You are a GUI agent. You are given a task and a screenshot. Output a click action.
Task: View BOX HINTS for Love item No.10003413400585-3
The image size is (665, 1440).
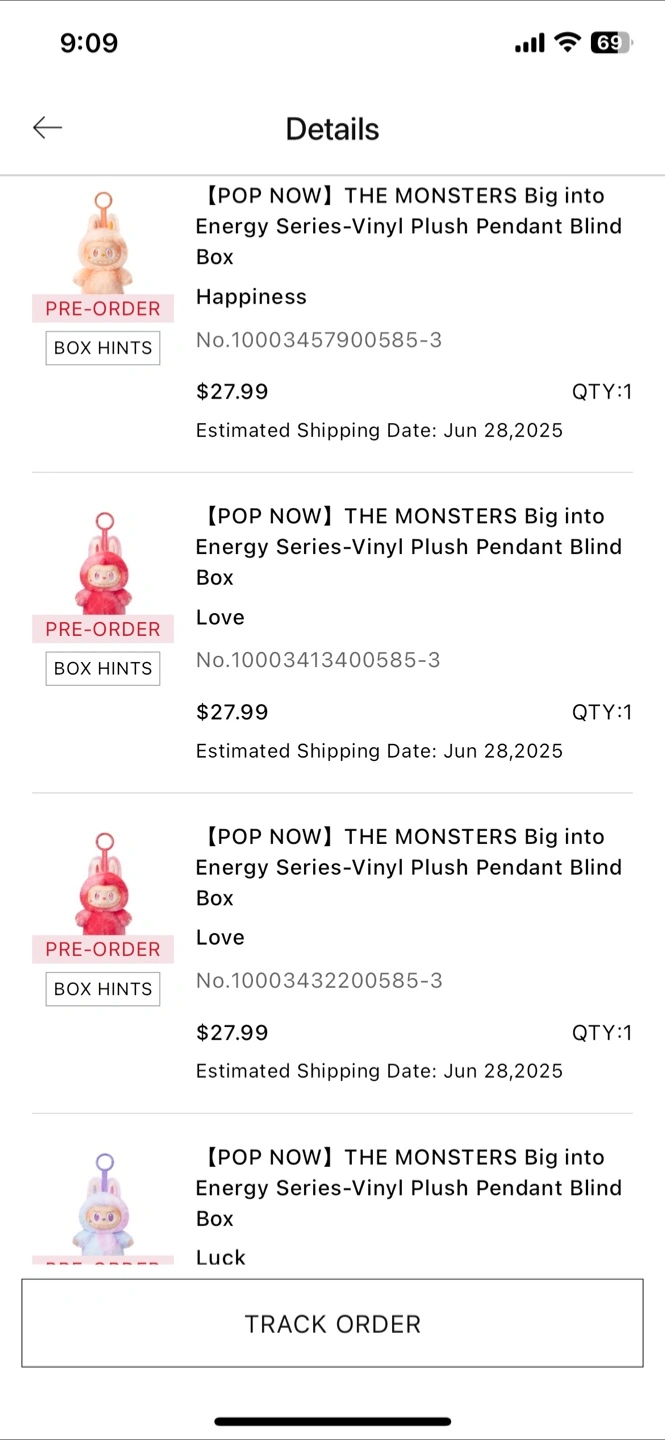click(103, 668)
